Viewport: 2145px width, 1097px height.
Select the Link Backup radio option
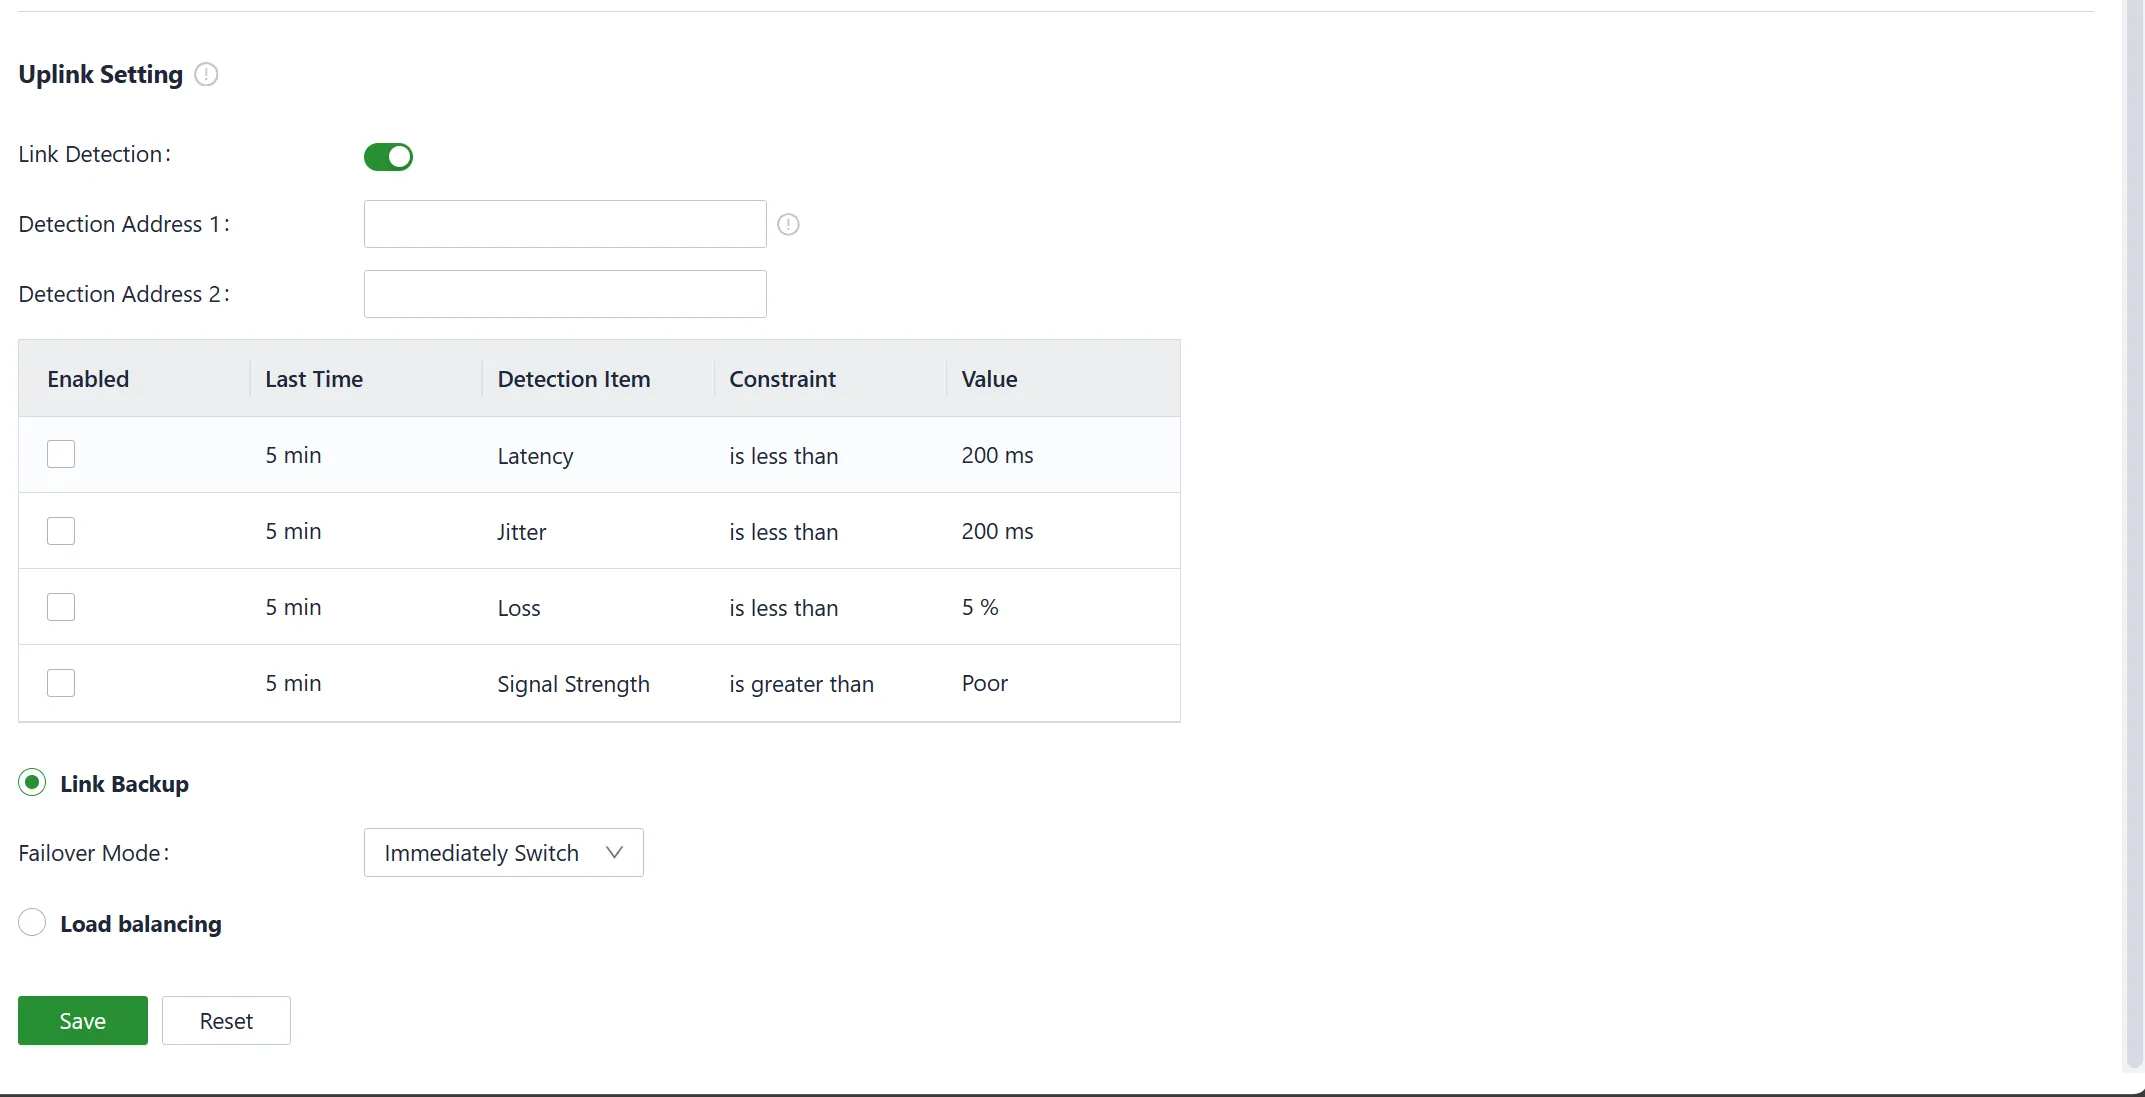[32, 783]
